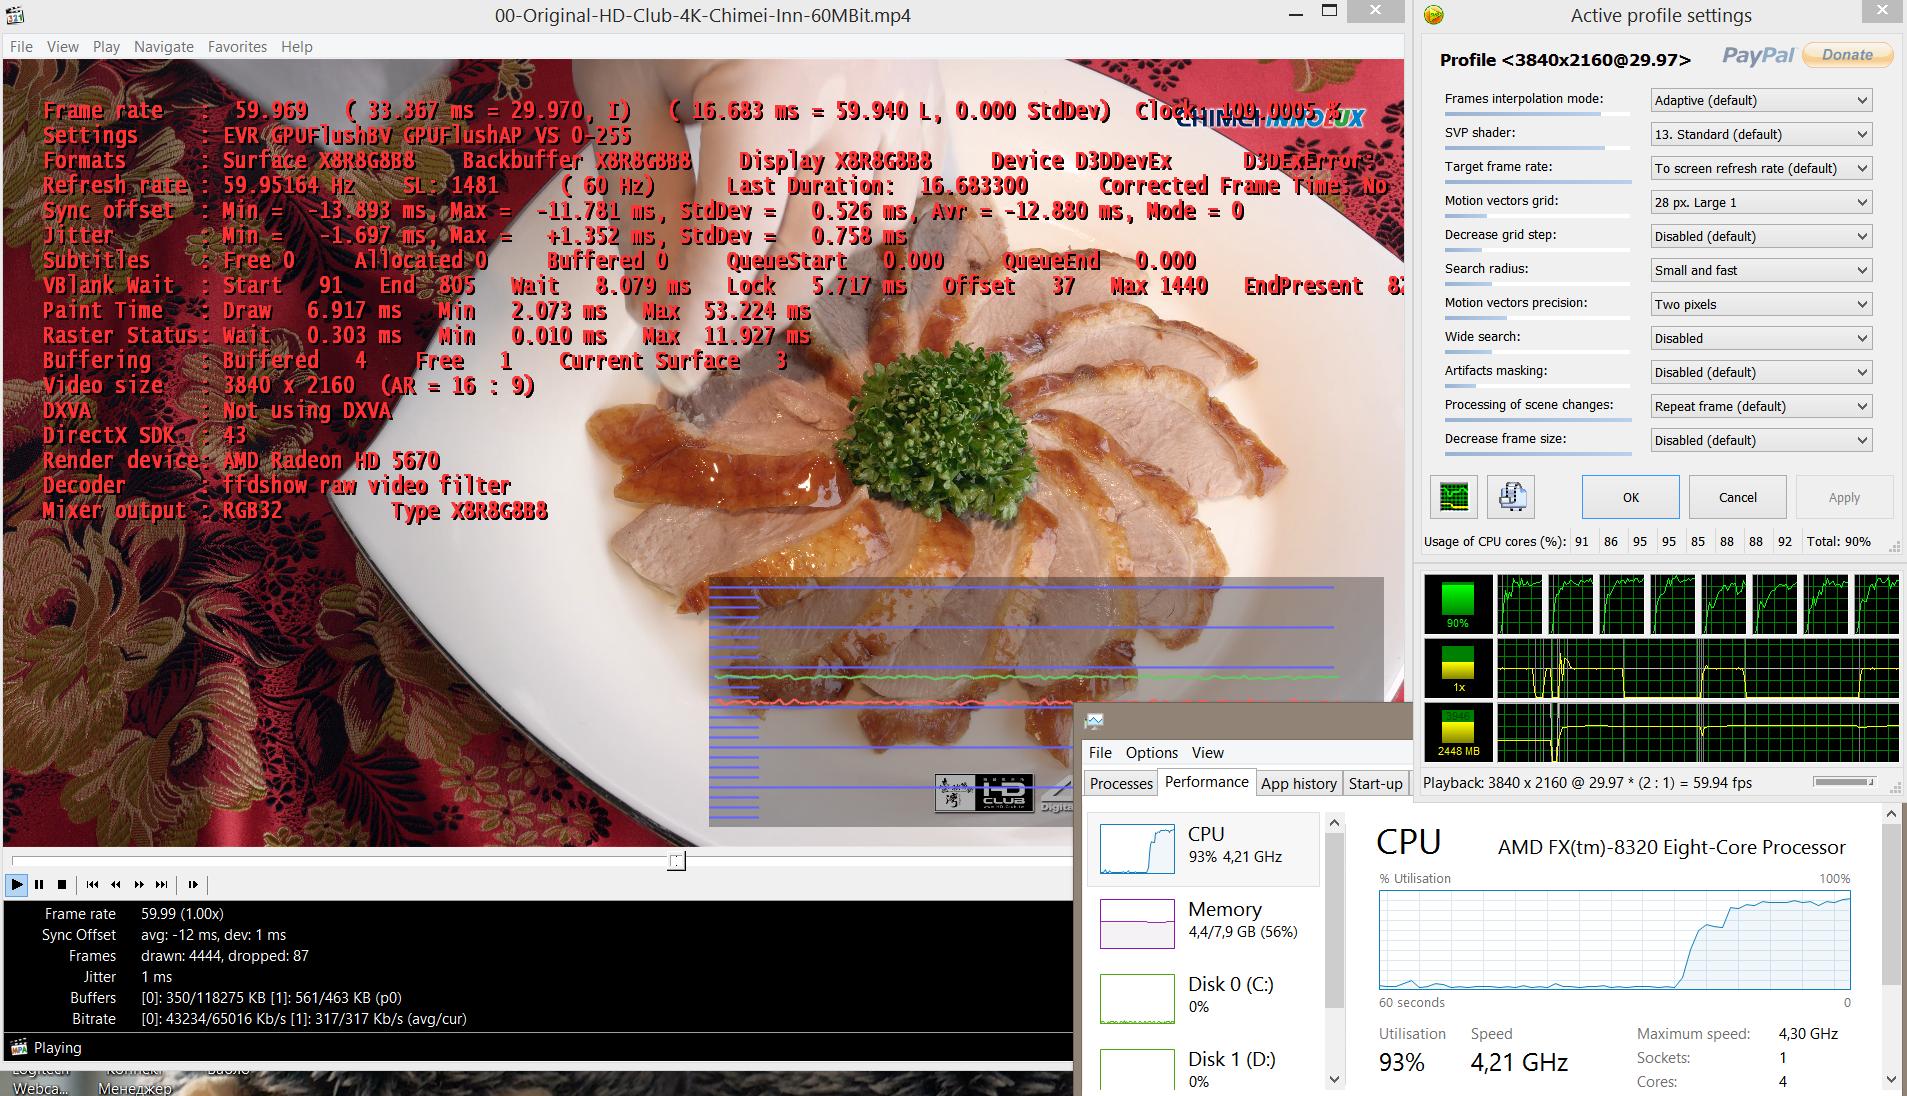Switch to the App history tab
This screenshot has height=1096, width=1907.
(1298, 784)
